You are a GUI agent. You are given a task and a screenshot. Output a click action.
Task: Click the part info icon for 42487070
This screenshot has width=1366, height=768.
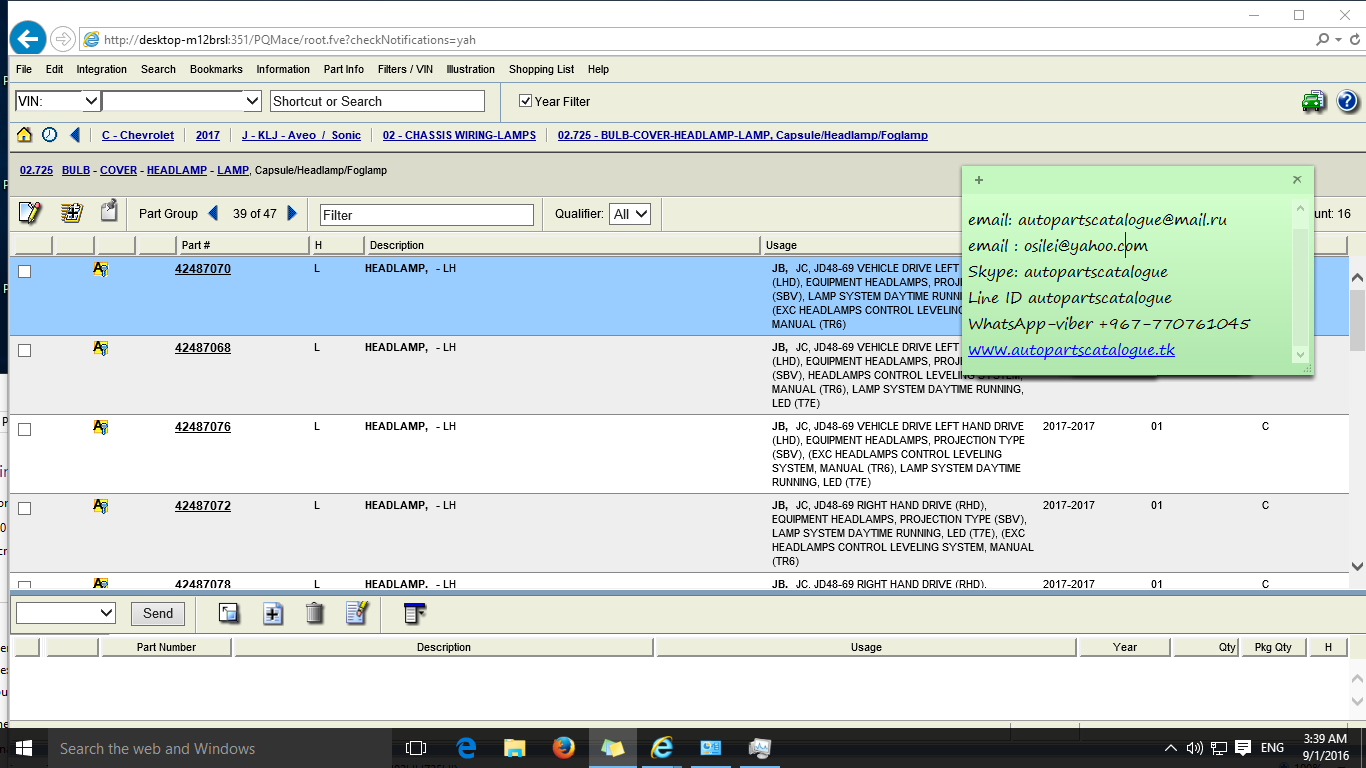click(100, 269)
